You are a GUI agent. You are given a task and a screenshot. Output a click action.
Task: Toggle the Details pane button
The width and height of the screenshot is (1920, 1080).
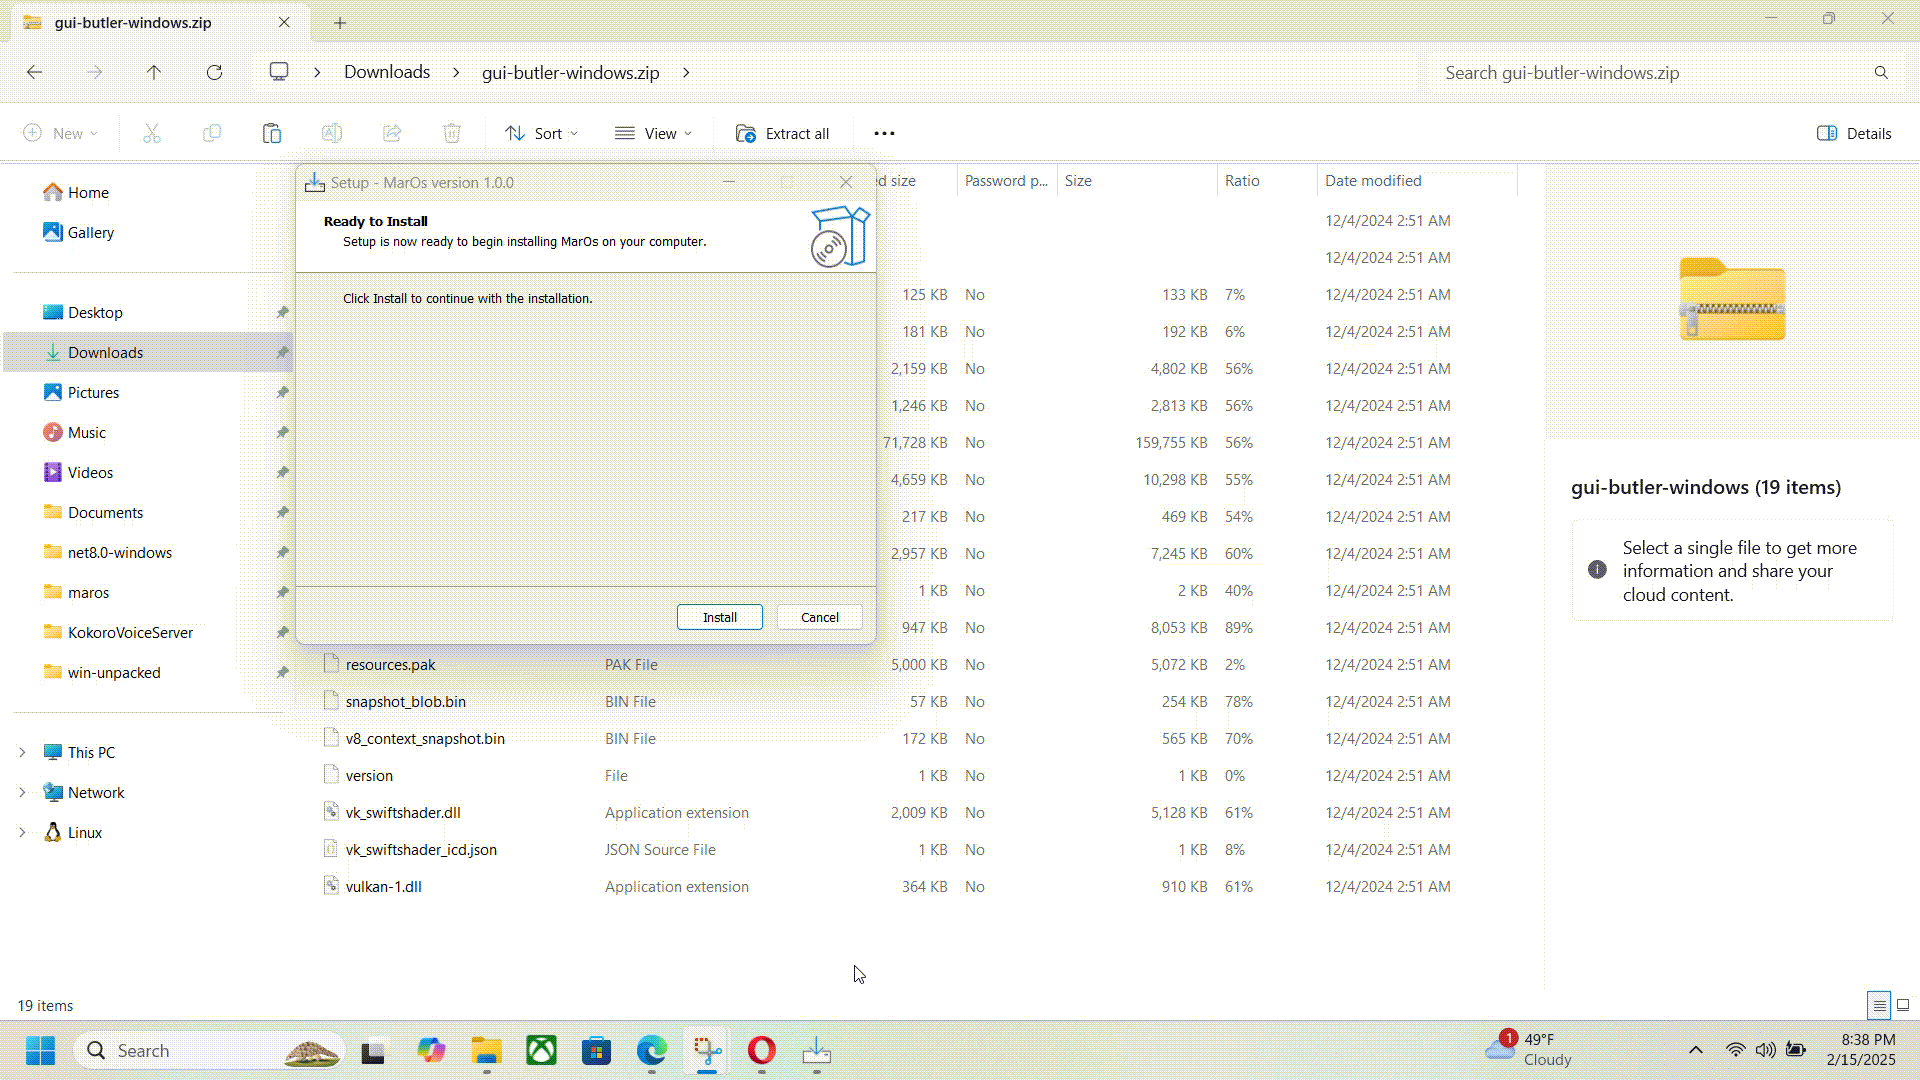tap(1854, 133)
